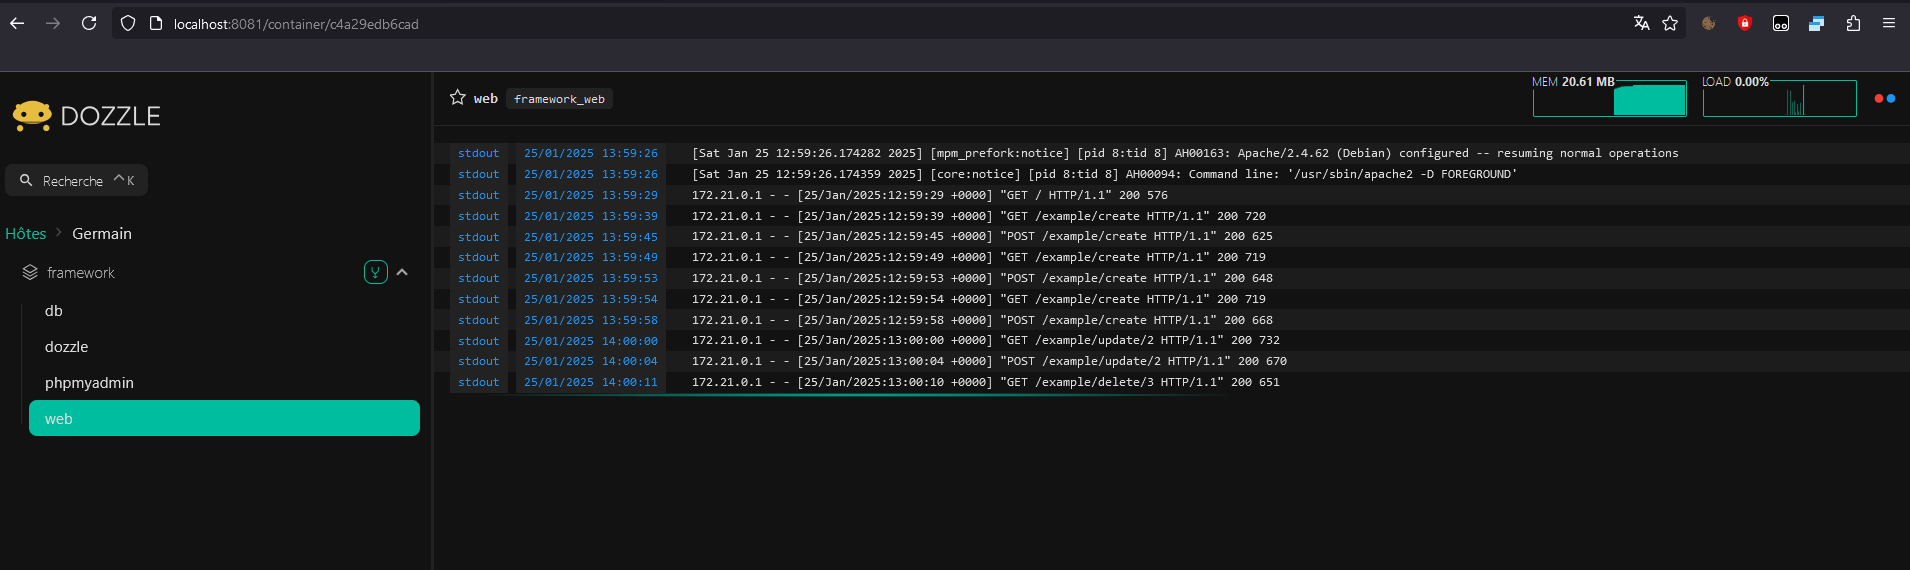This screenshot has height=570, width=1910.
Task: Click the Hôtes breadcrumb link
Action: point(26,233)
